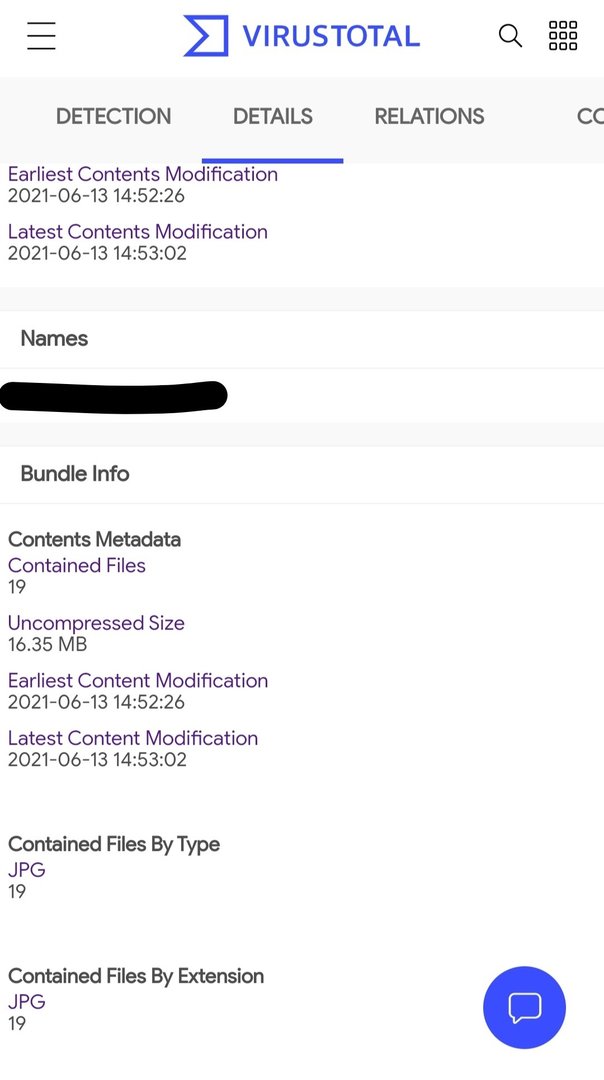604x1080 pixels.
Task: Open the apps grid icon
Action: [x=563, y=35]
